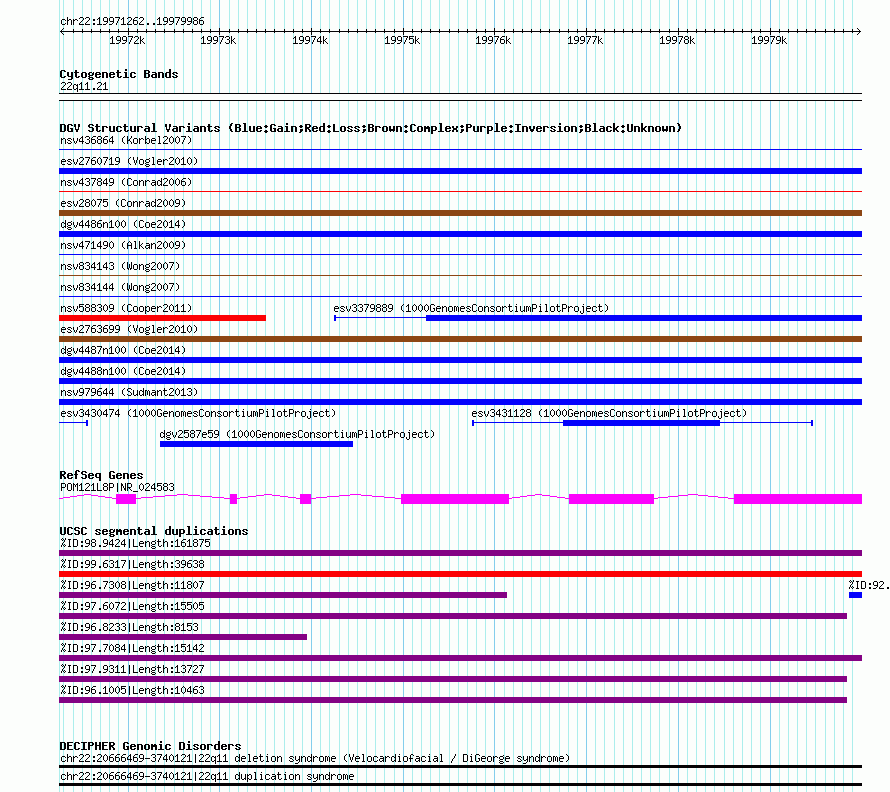Select the %ID:98.9424 Length:161875 duplication label
Screen dimensions: 890x792
pos(136,543)
